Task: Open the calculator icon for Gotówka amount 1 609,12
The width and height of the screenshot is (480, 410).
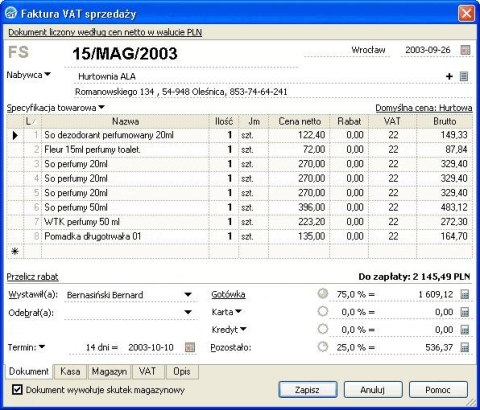Action: pos(465,294)
